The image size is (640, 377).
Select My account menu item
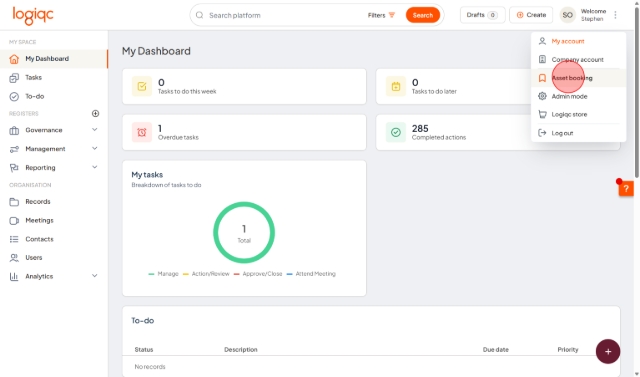[578, 41]
